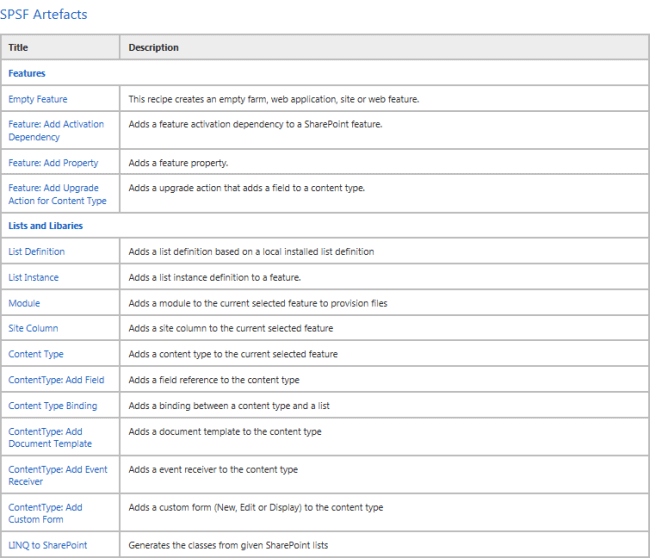Open the LINQ to SharePoint link

(x=47, y=545)
